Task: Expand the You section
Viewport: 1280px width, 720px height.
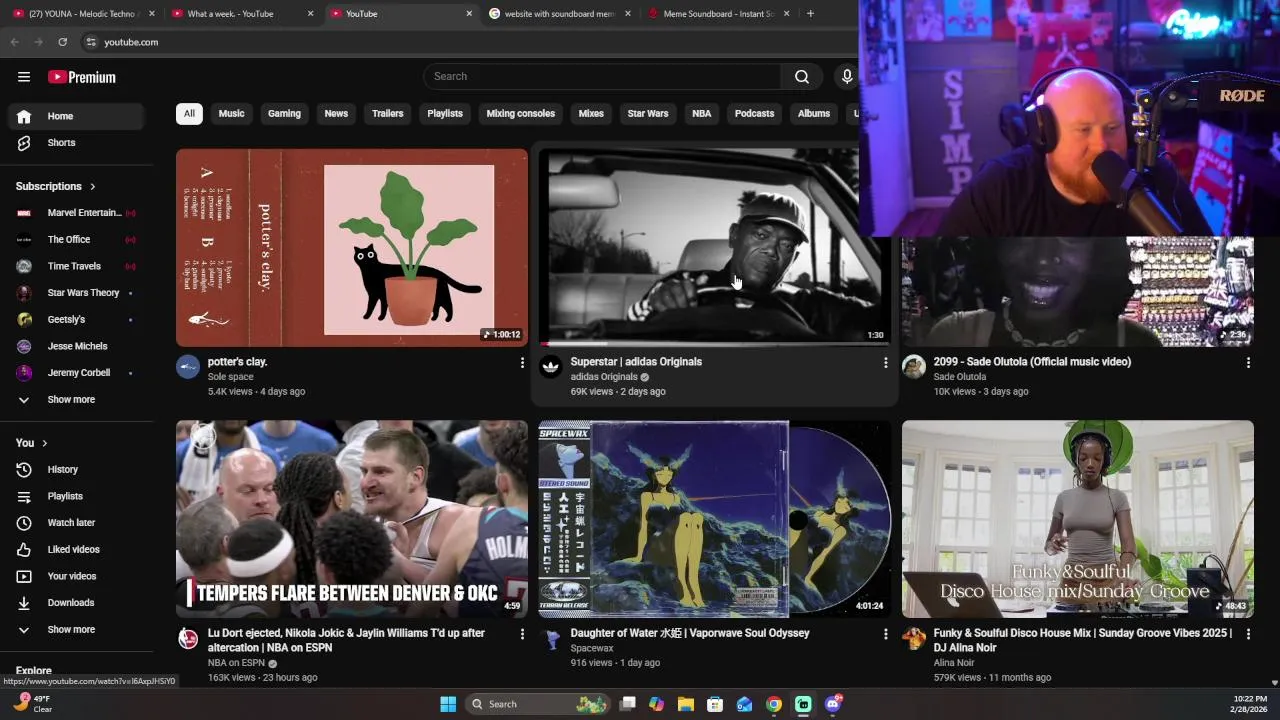Action: pyautogui.click(x=32, y=443)
